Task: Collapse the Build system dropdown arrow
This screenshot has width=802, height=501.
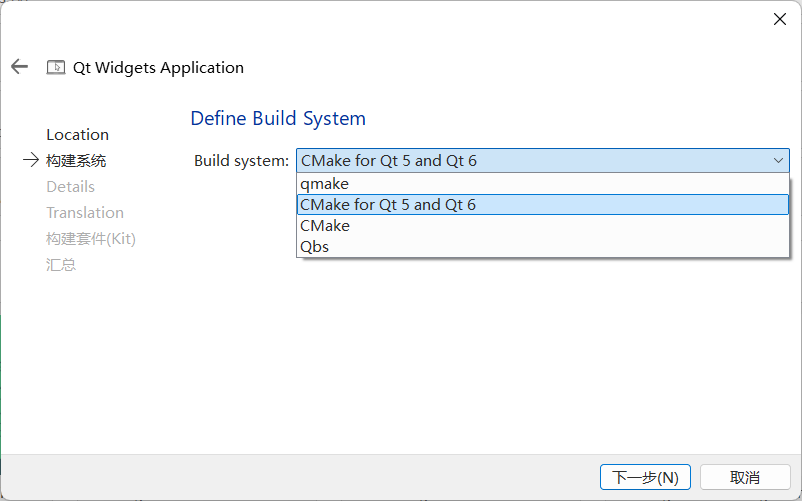Action: [x=778, y=161]
